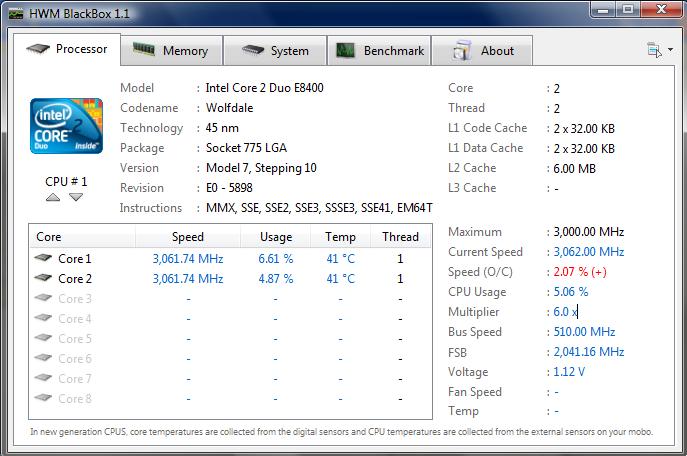Open the System tab
687x456 pixels.
click(275, 51)
